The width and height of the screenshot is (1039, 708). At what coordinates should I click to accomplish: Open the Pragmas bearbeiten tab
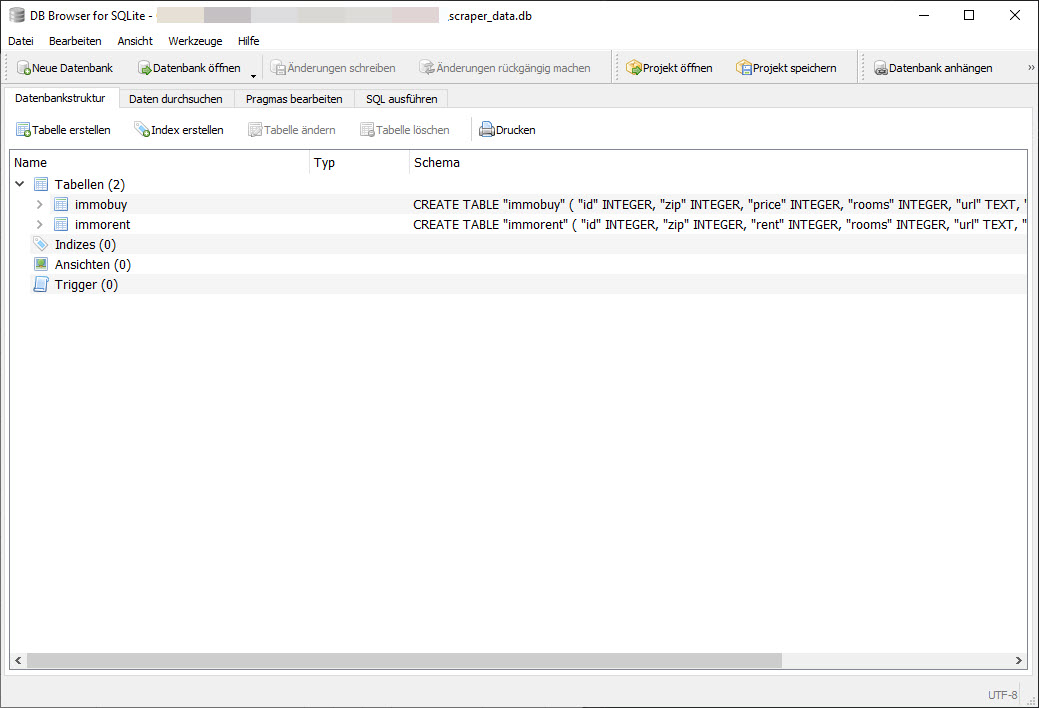(x=294, y=99)
